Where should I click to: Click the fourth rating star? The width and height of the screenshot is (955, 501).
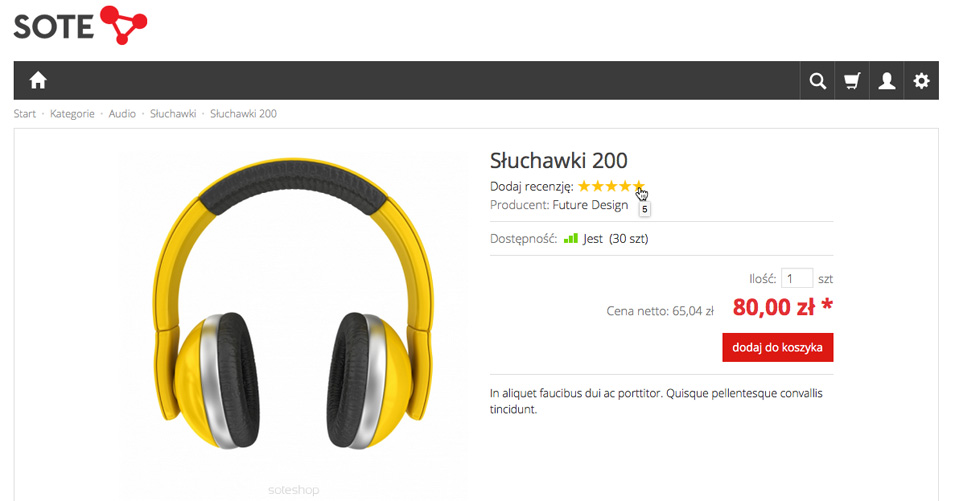[x=625, y=186]
